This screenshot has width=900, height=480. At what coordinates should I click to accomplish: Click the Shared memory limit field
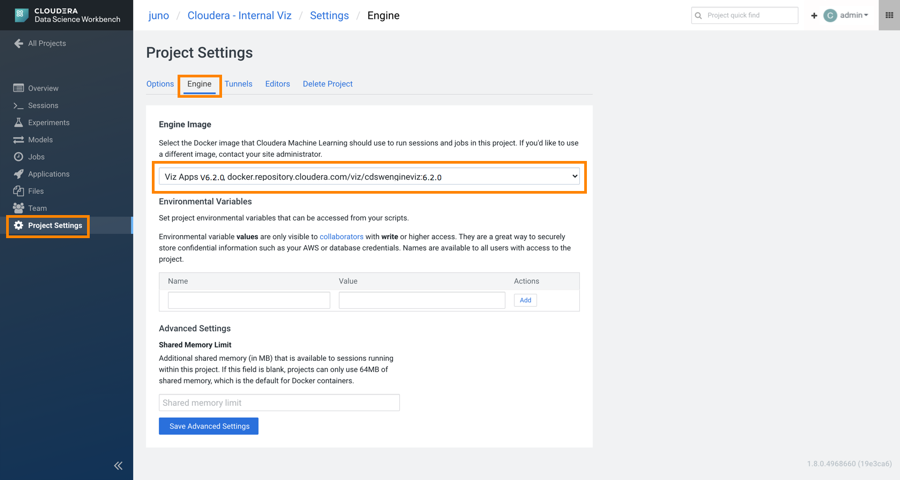279,403
